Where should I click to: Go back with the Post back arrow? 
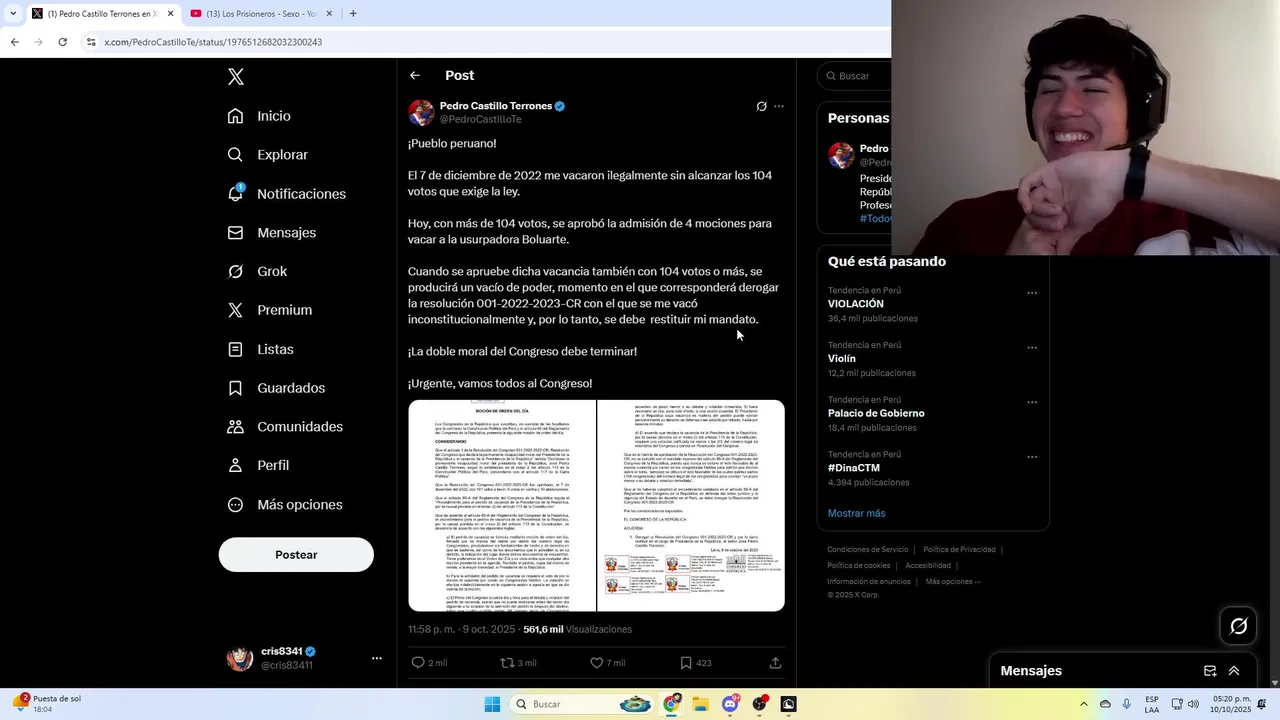coord(415,75)
